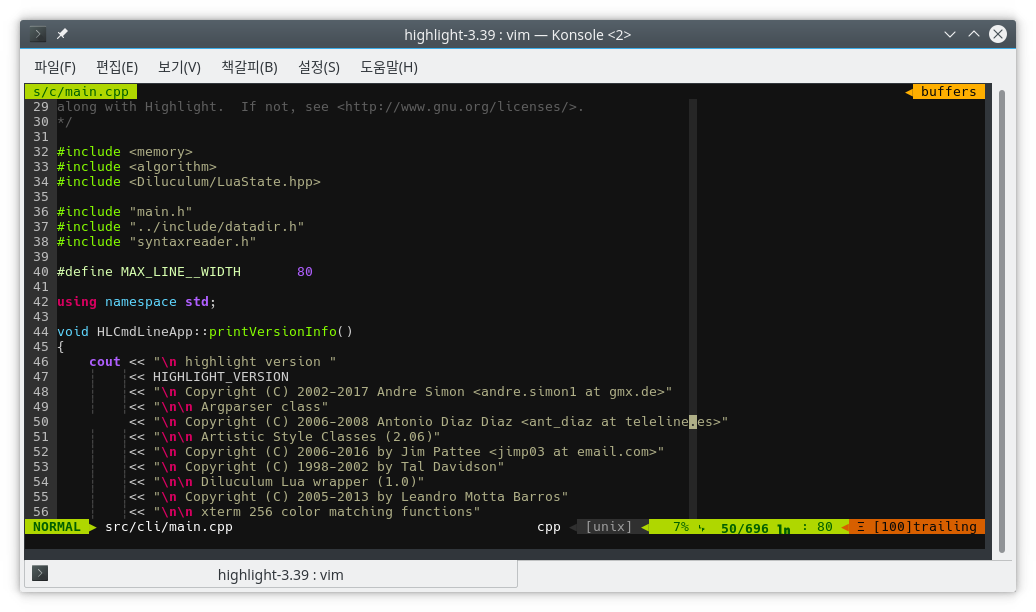The image size is (1036, 612).
Task: Click line number 44 in the gutter
Action: tap(41, 332)
